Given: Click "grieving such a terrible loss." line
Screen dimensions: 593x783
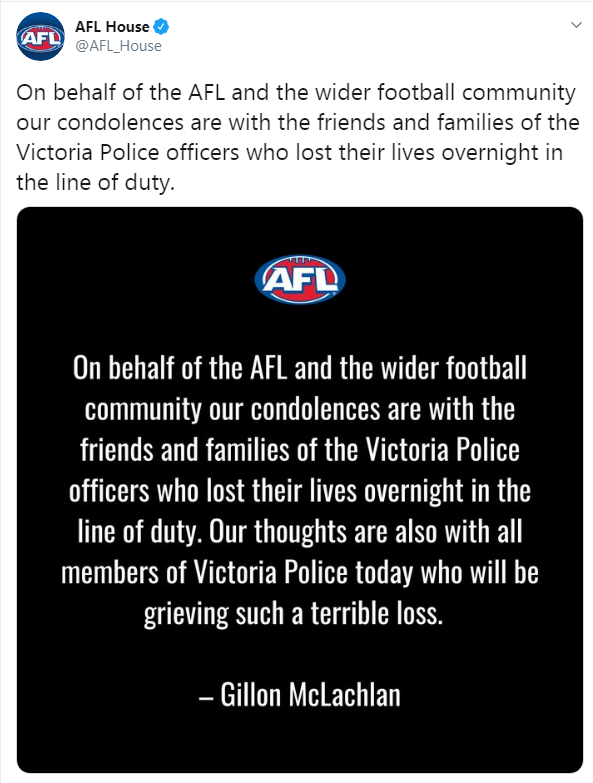Looking at the screenshot, I should coord(293,613).
